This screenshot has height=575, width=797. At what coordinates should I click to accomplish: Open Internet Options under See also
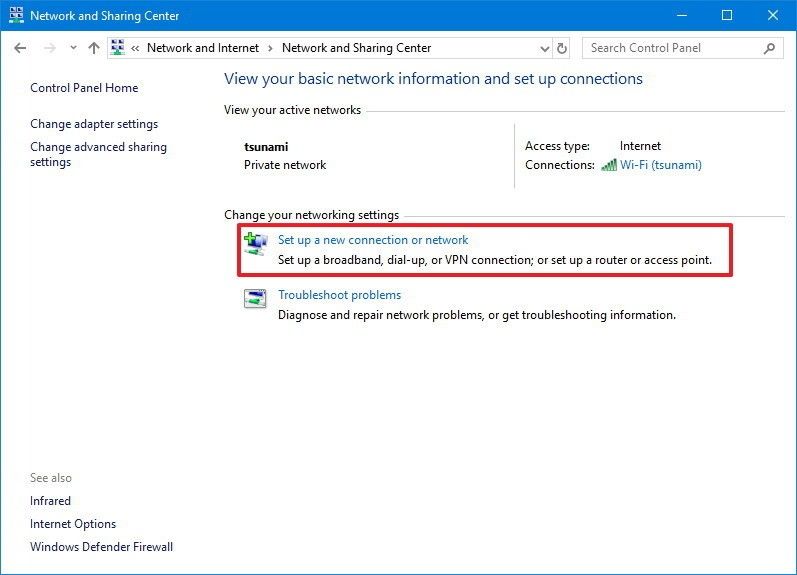(x=73, y=524)
